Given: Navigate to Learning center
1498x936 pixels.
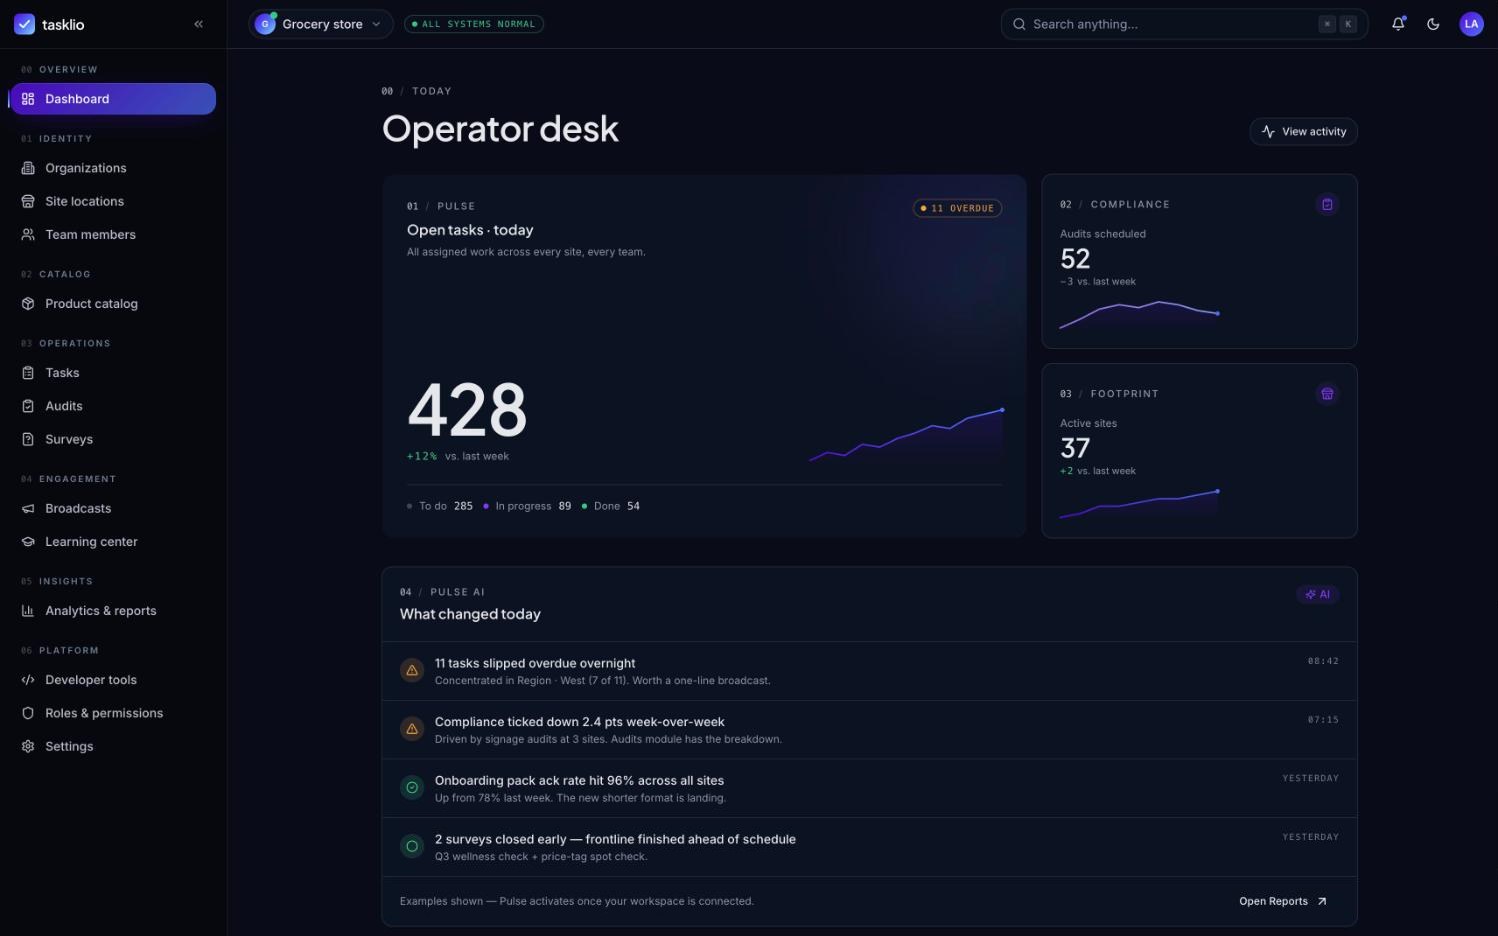Looking at the screenshot, I should point(112,541).
